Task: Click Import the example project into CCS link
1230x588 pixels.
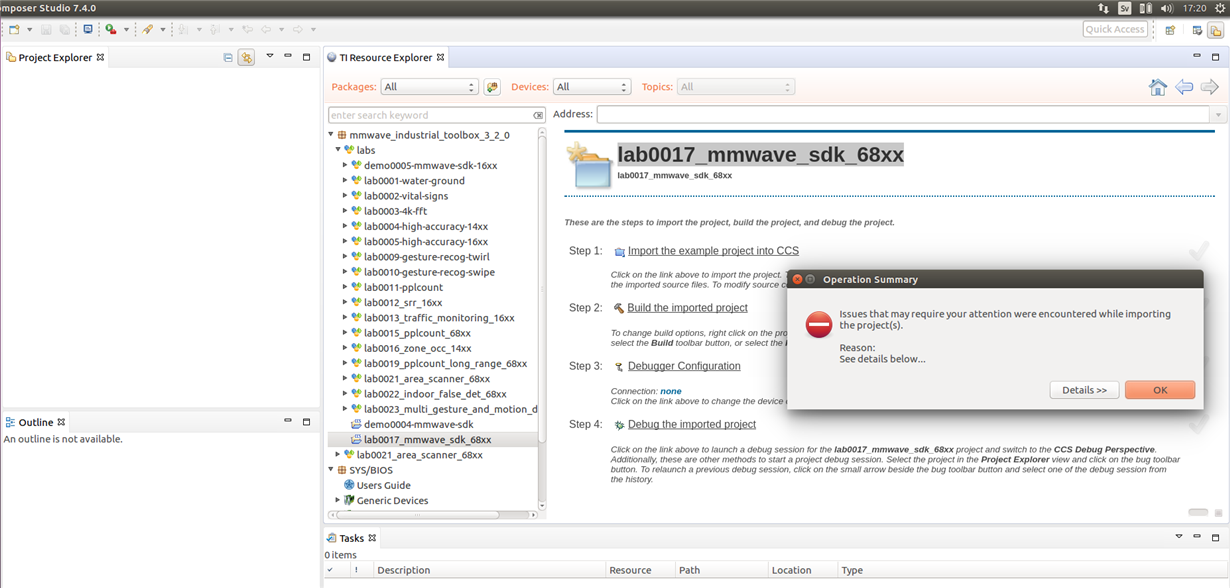Action: click(713, 251)
